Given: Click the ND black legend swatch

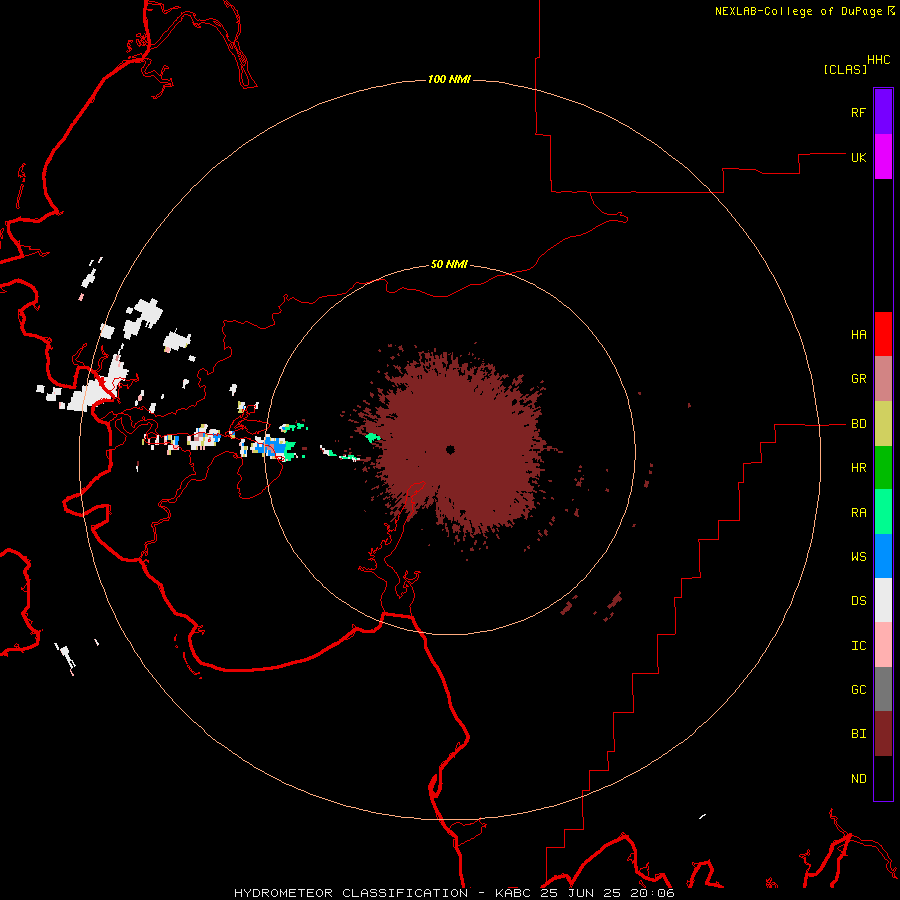Looking at the screenshot, I should 883,778.
